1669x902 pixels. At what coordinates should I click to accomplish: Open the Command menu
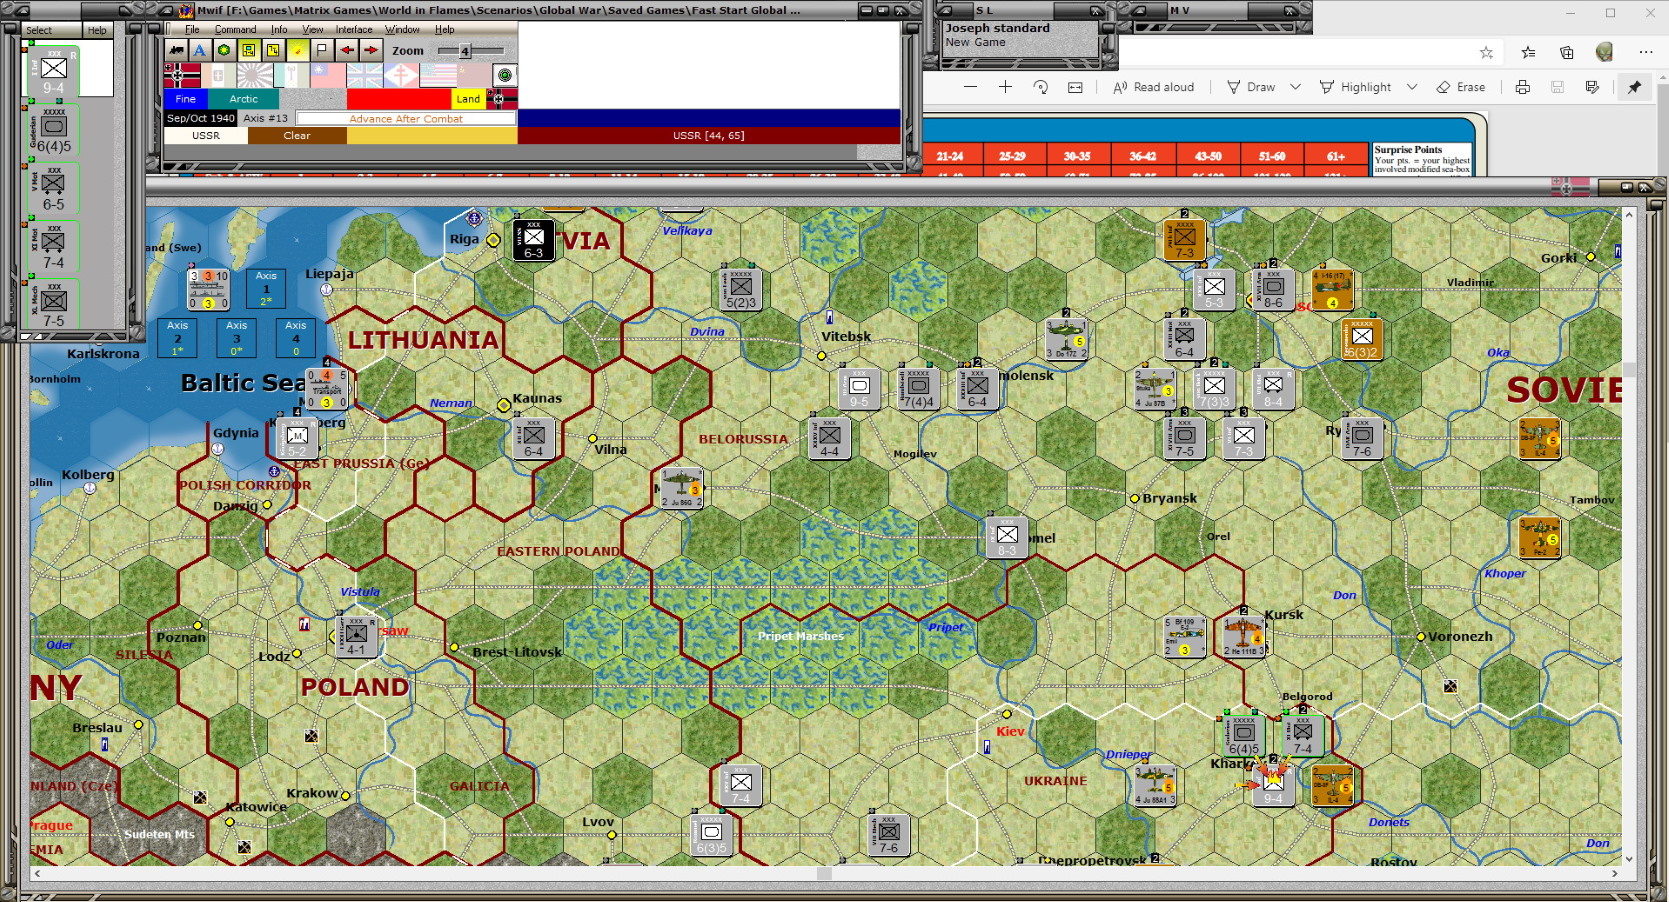click(x=235, y=30)
